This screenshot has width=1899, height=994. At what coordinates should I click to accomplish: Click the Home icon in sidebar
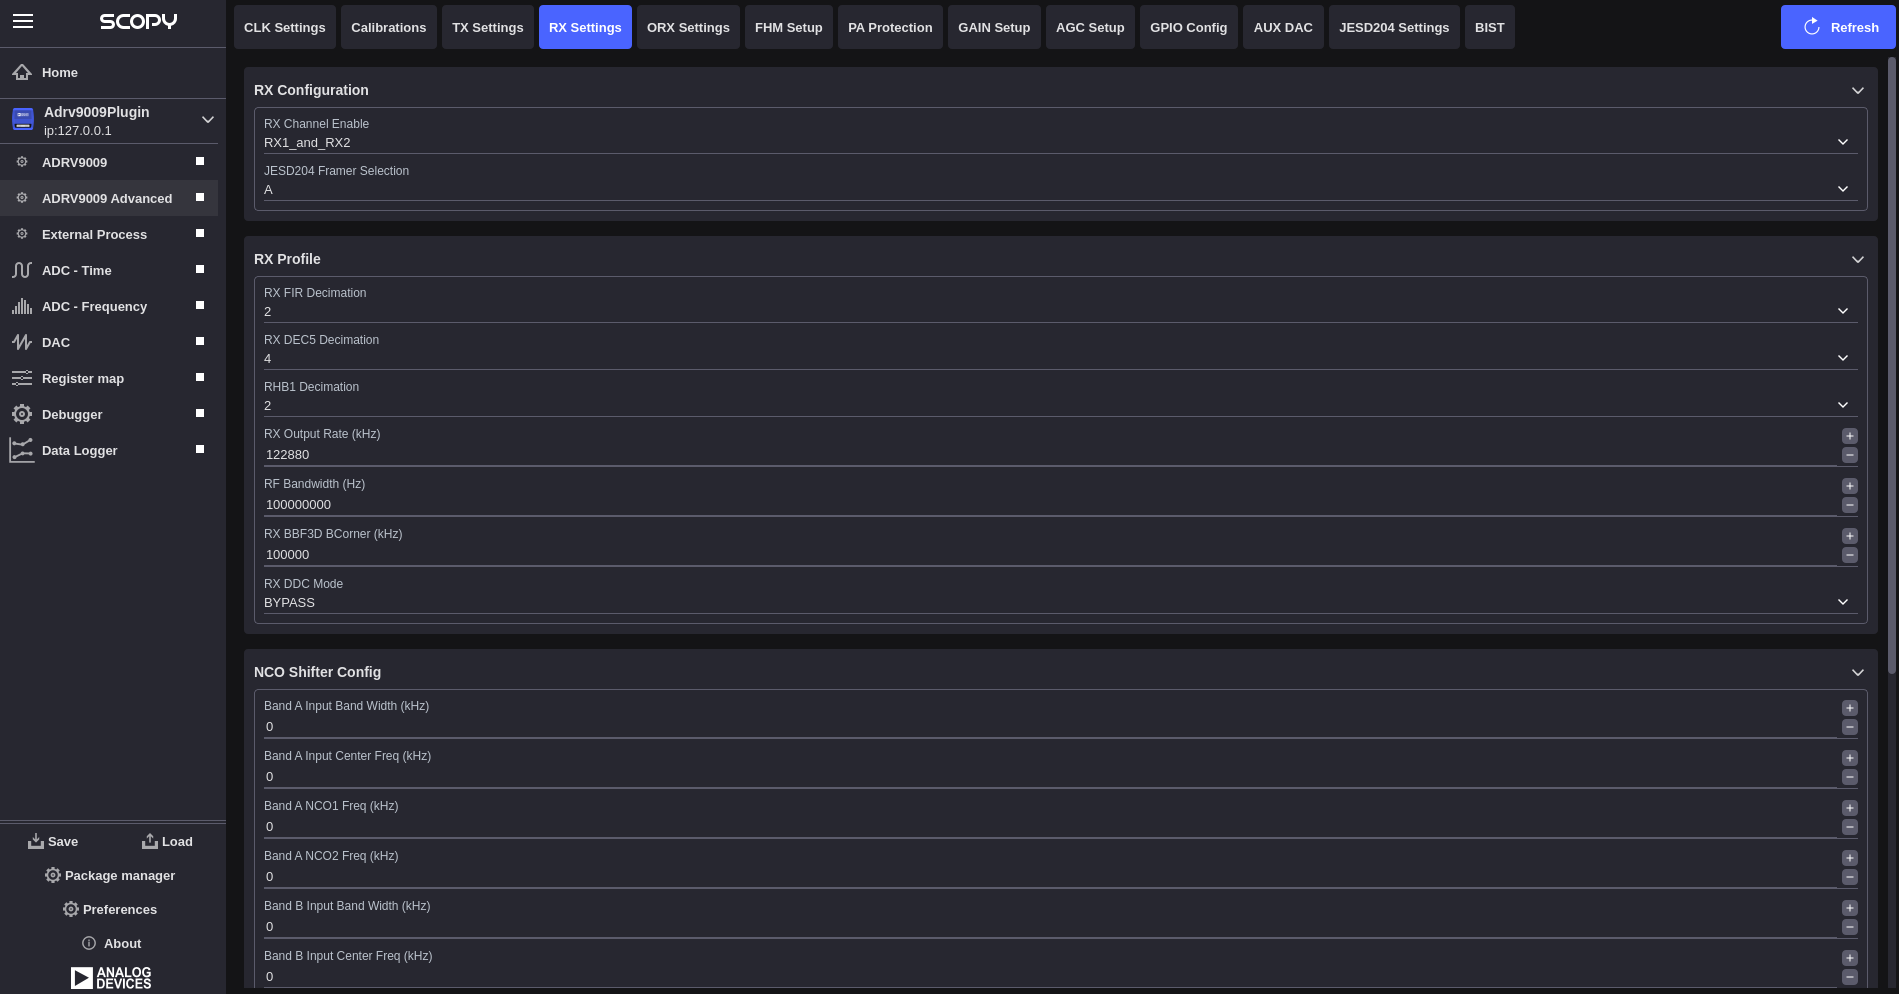click(22, 72)
